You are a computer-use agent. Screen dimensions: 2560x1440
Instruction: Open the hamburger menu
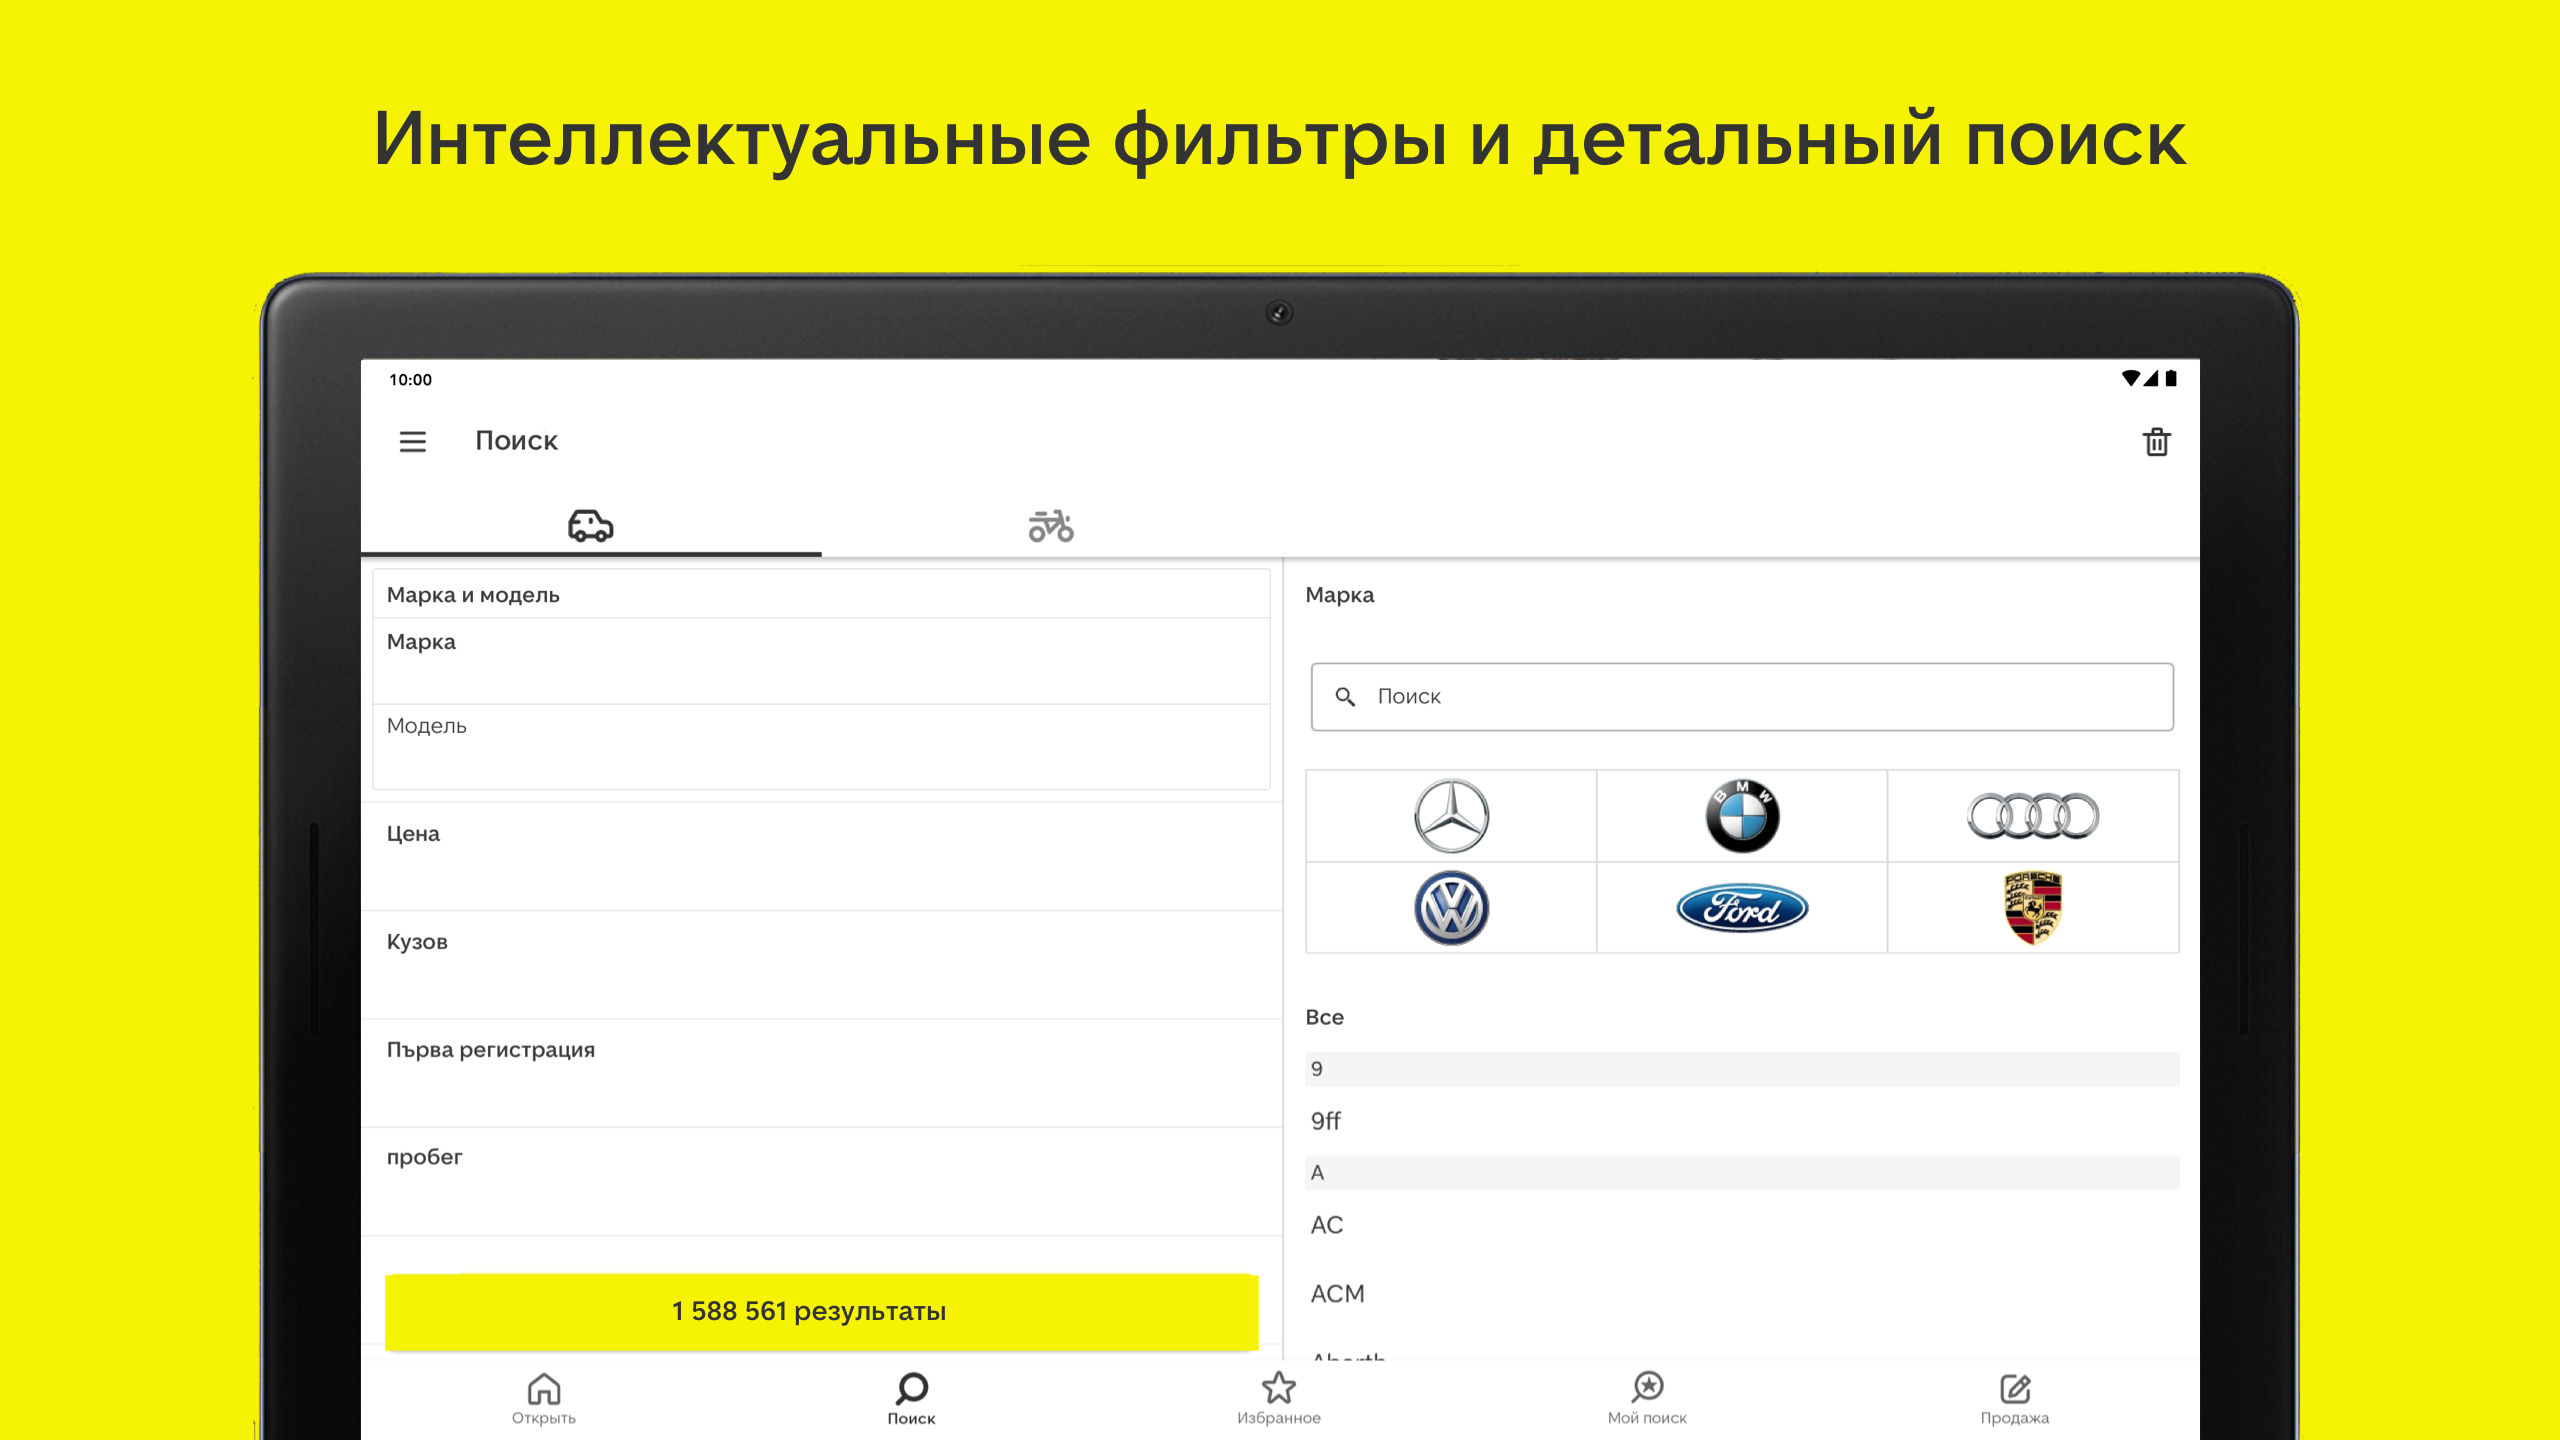(412, 441)
